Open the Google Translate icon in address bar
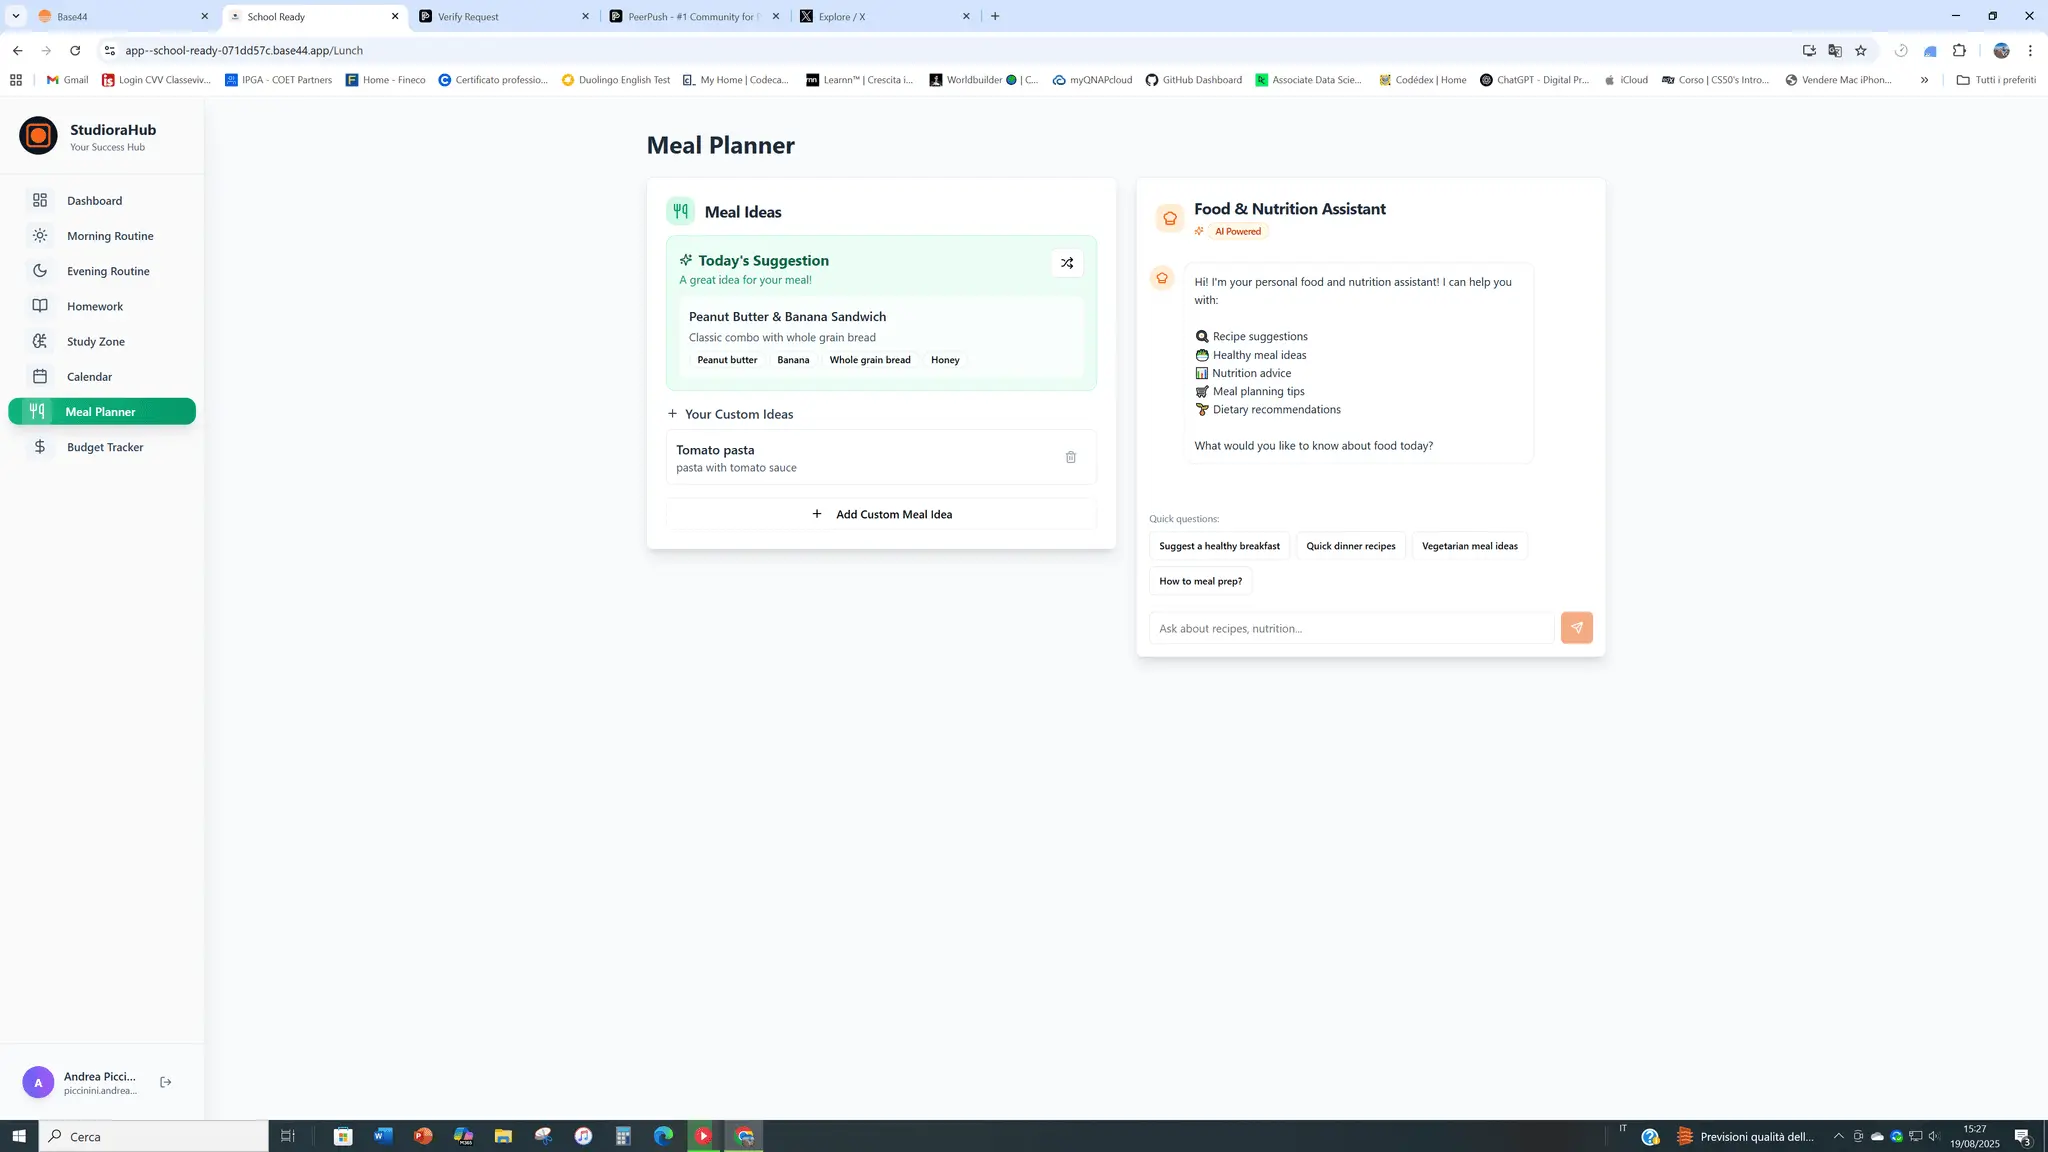The image size is (2048, 1152). click(1835, 50)
